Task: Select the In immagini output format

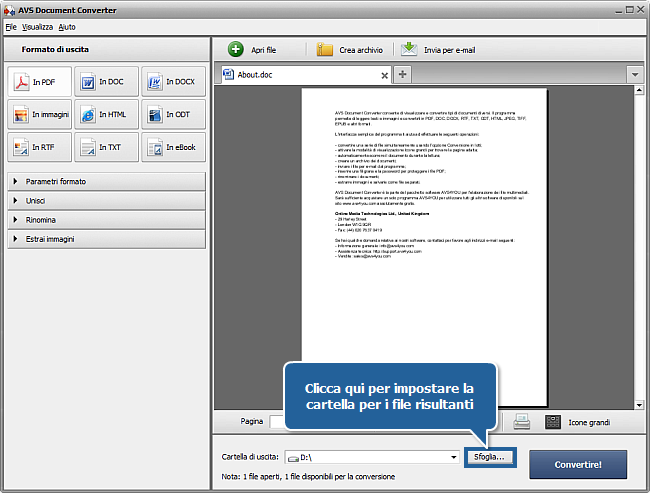Action: pyautogui.click(x=39, y=114)
